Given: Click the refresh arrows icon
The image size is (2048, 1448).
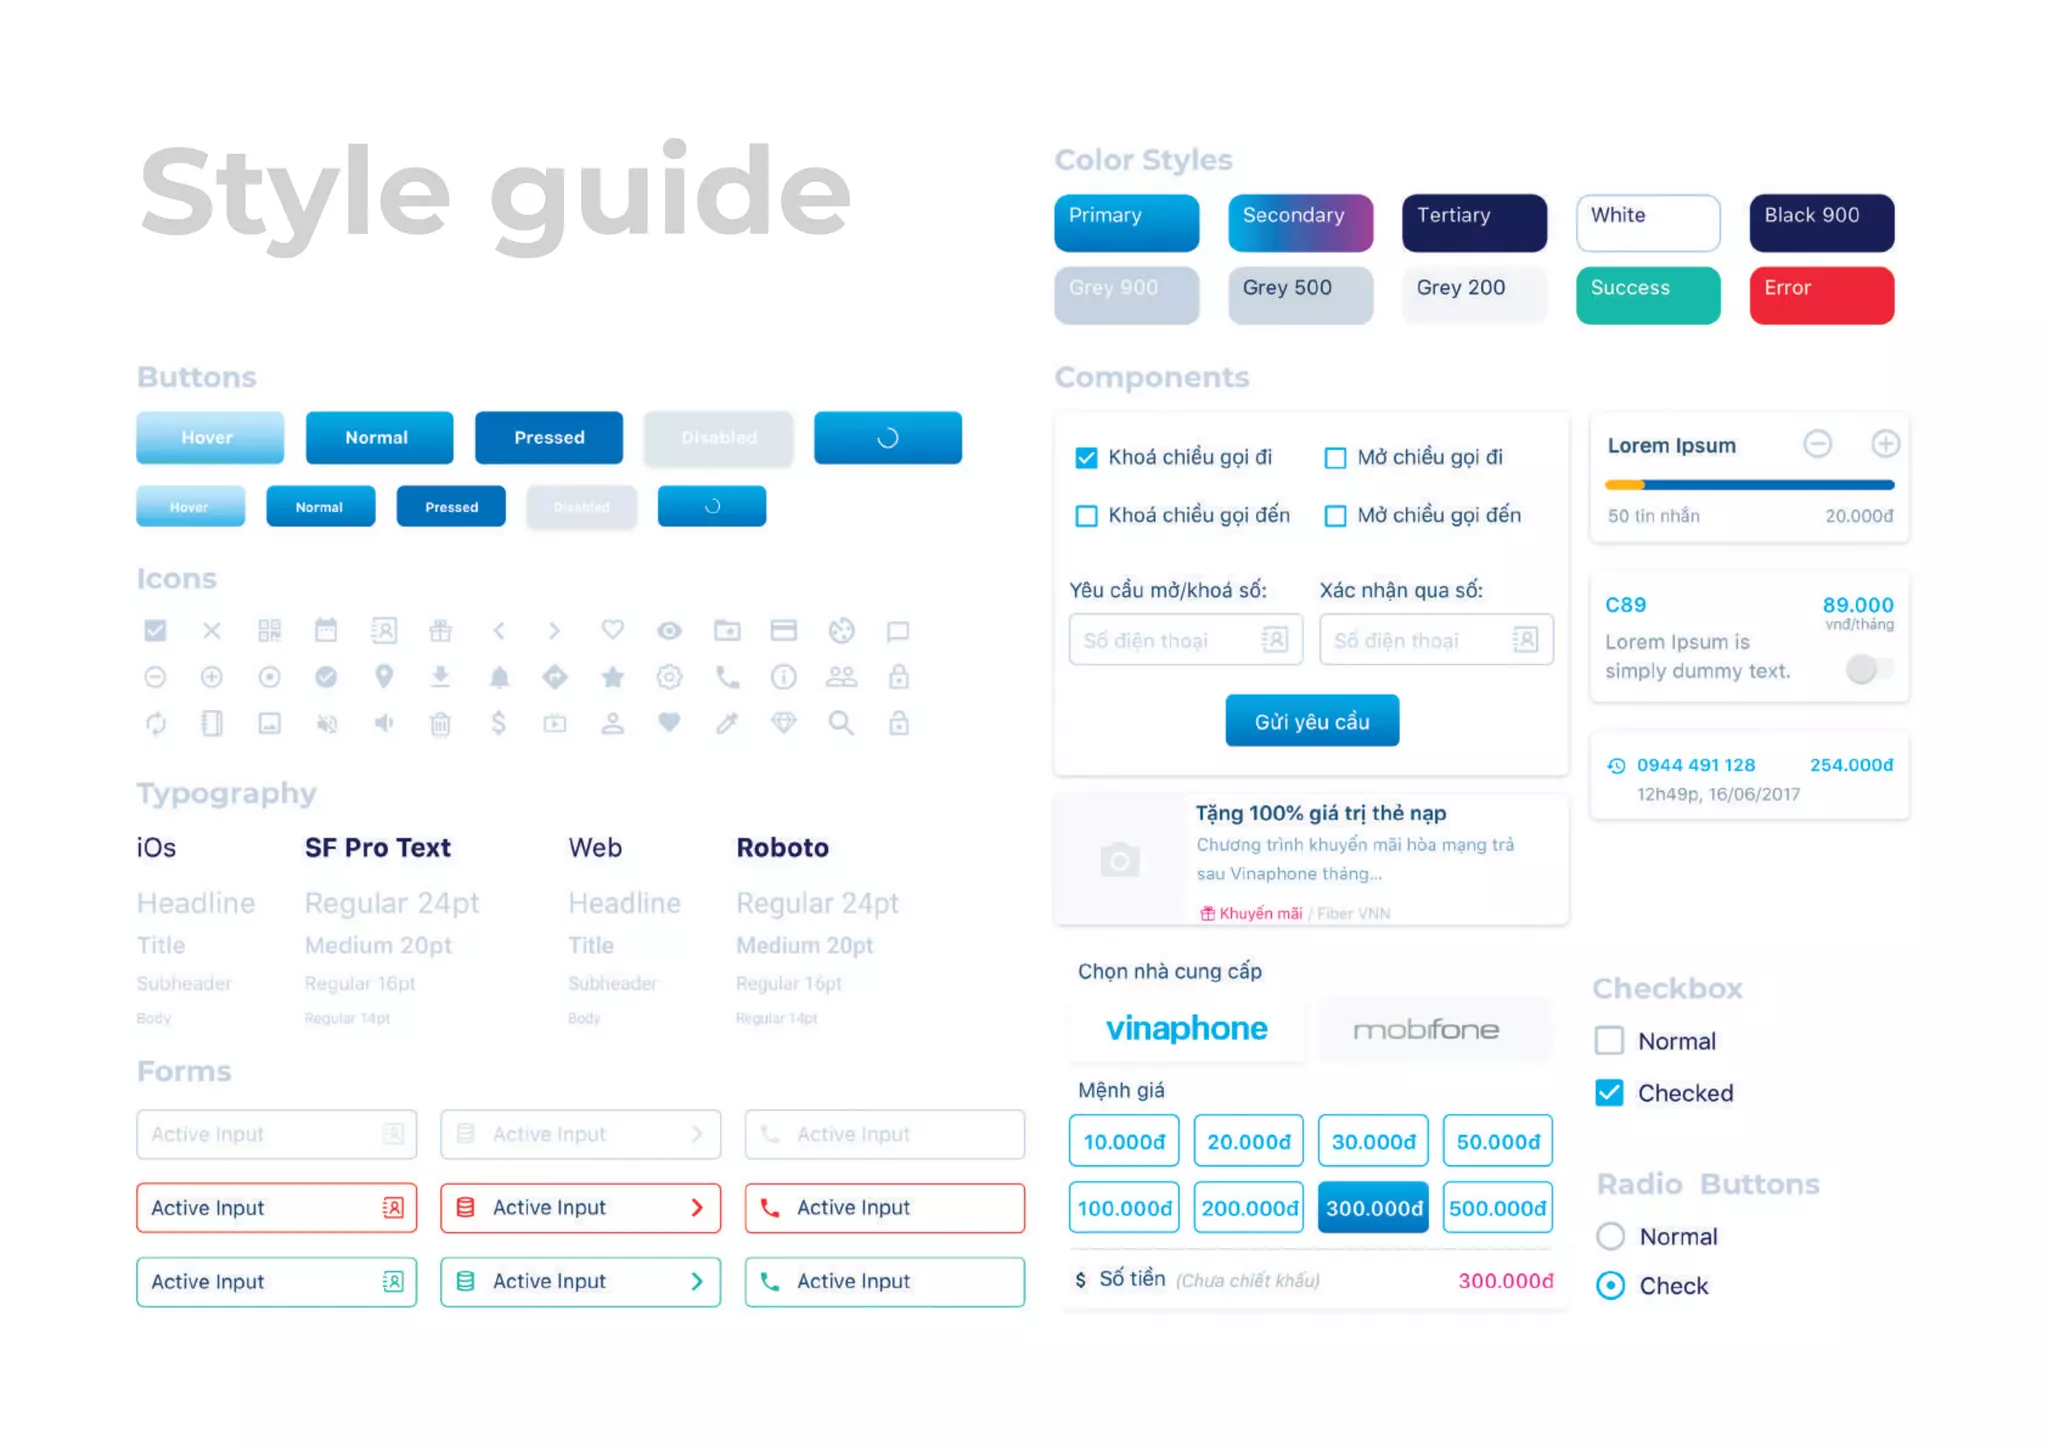Looking at the screenshot, I should (x=155, y=722).
